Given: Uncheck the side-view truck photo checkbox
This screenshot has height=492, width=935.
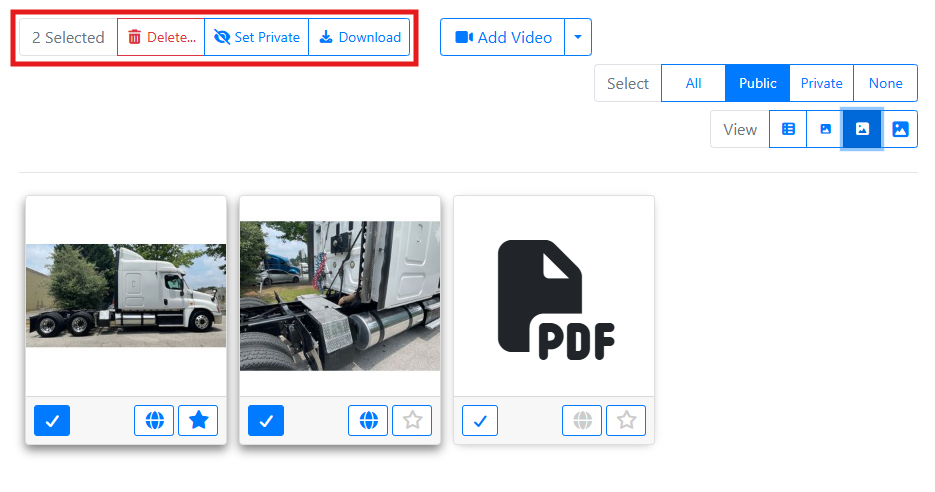Looking at the screenshot, I should click(x=52, y=420).
